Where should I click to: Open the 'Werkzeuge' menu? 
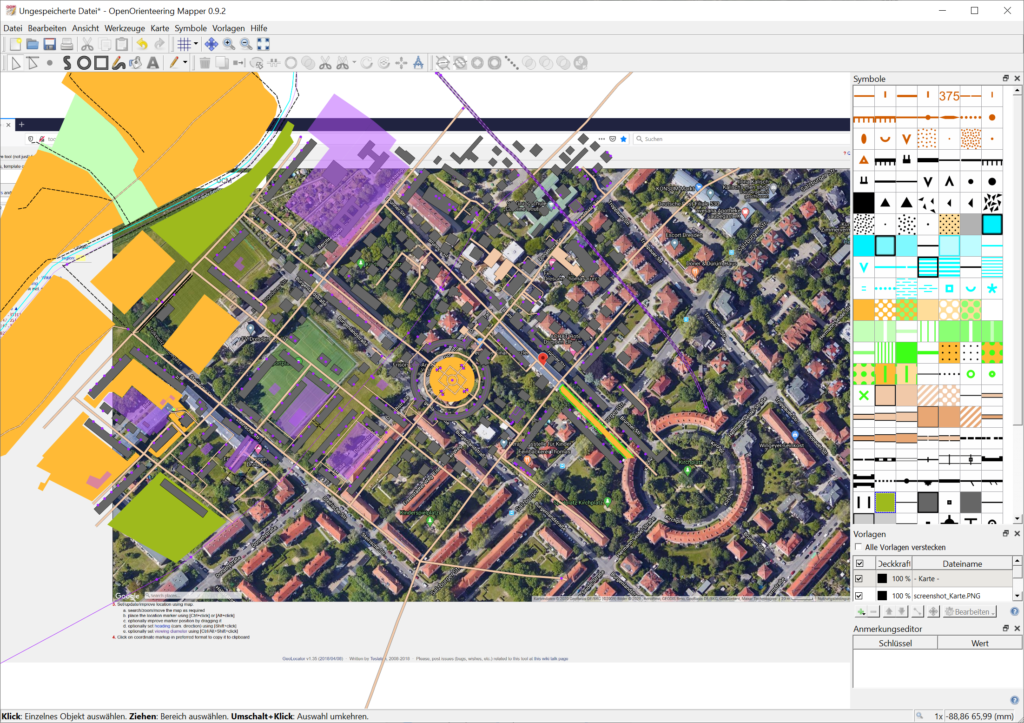[x=124, y=28]
